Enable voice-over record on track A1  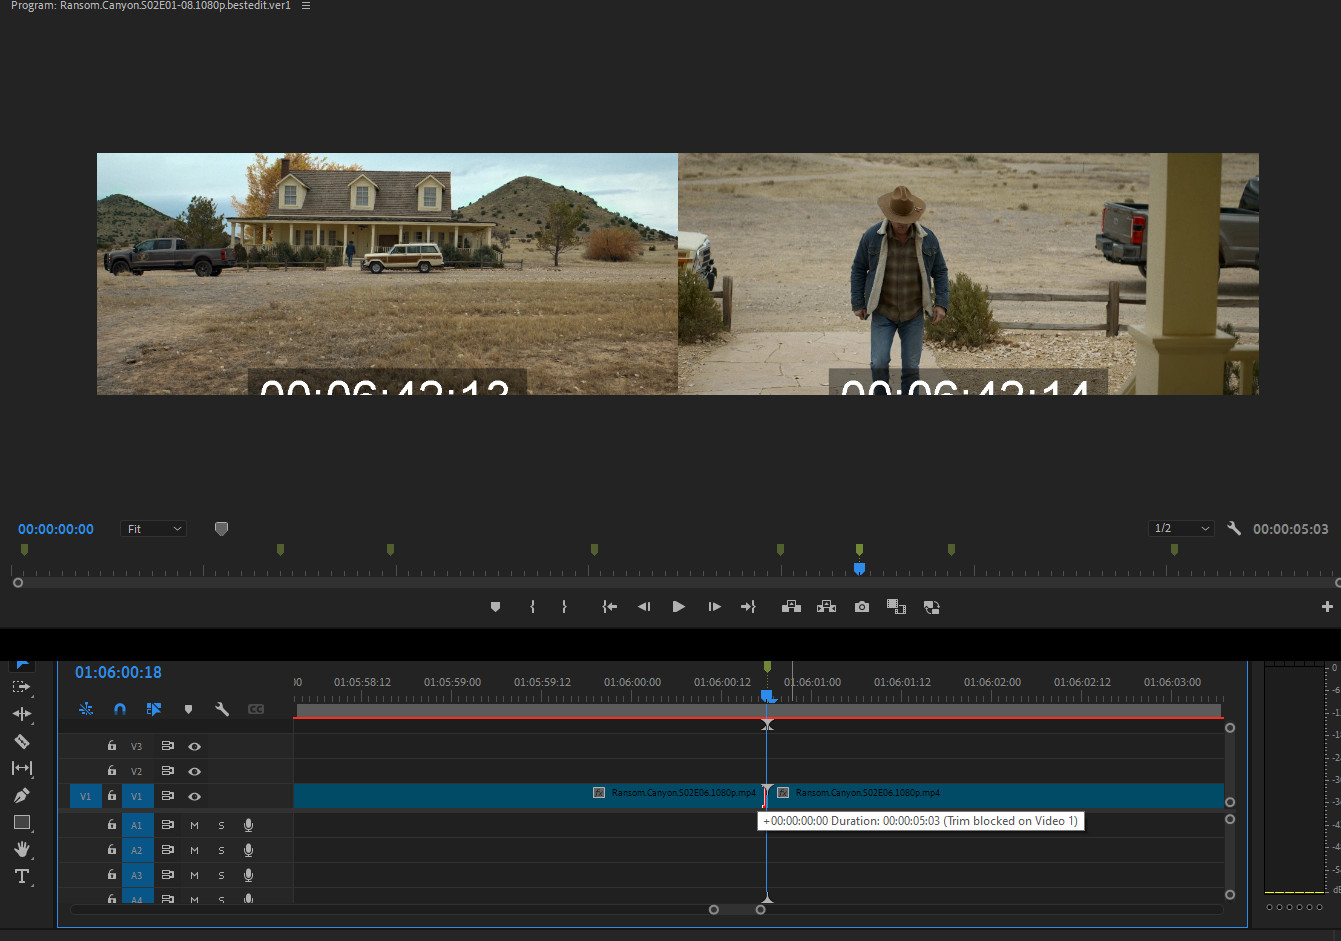point(248,825)
